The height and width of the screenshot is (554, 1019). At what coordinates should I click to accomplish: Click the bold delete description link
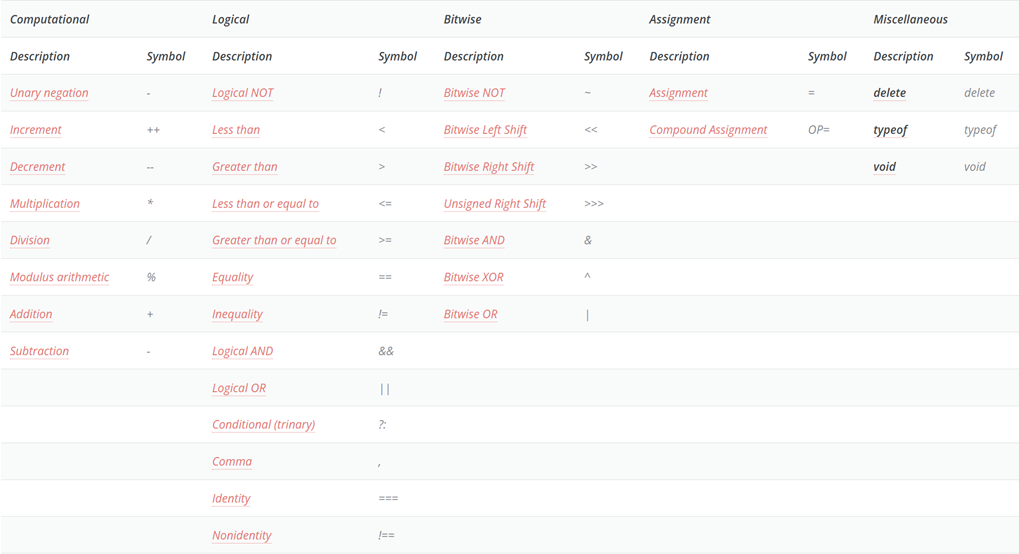click(889, 93)
